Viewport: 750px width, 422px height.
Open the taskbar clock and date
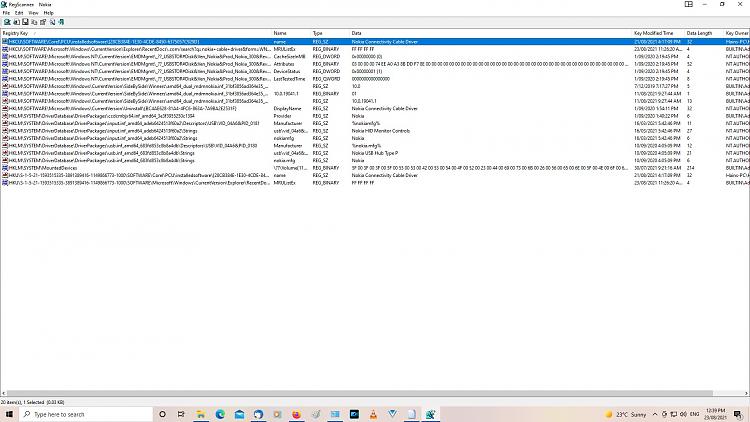(x=715, y=414)
